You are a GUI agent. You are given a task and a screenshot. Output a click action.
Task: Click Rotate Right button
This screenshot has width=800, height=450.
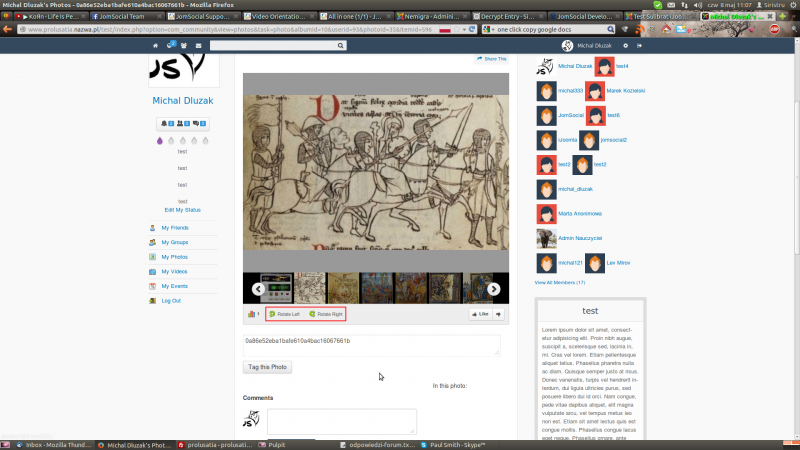[x=326, y=314]
